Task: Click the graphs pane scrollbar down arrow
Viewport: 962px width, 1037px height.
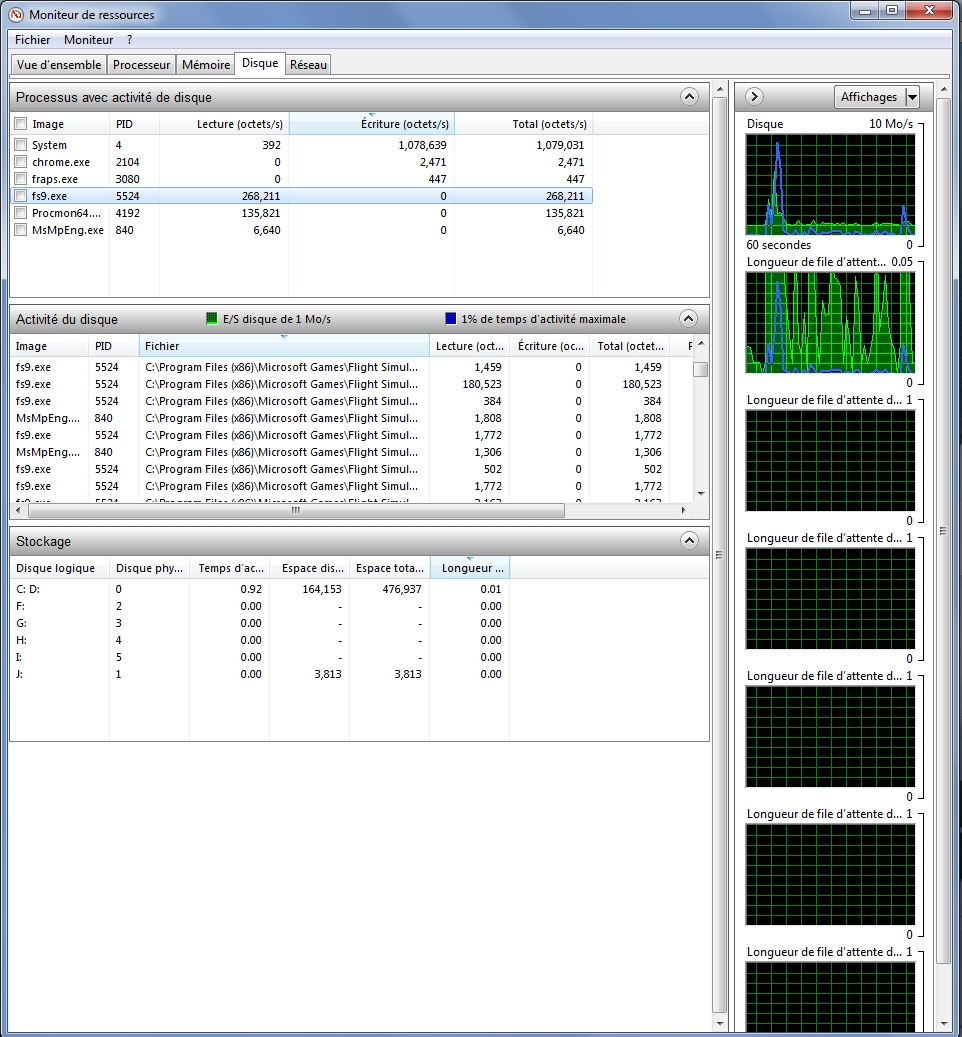Action: 943,1024
